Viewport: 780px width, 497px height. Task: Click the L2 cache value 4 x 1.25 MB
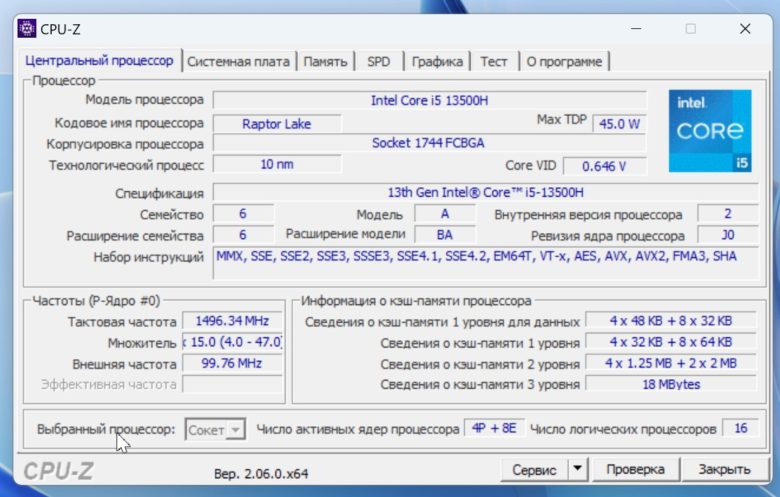point(671,363)
